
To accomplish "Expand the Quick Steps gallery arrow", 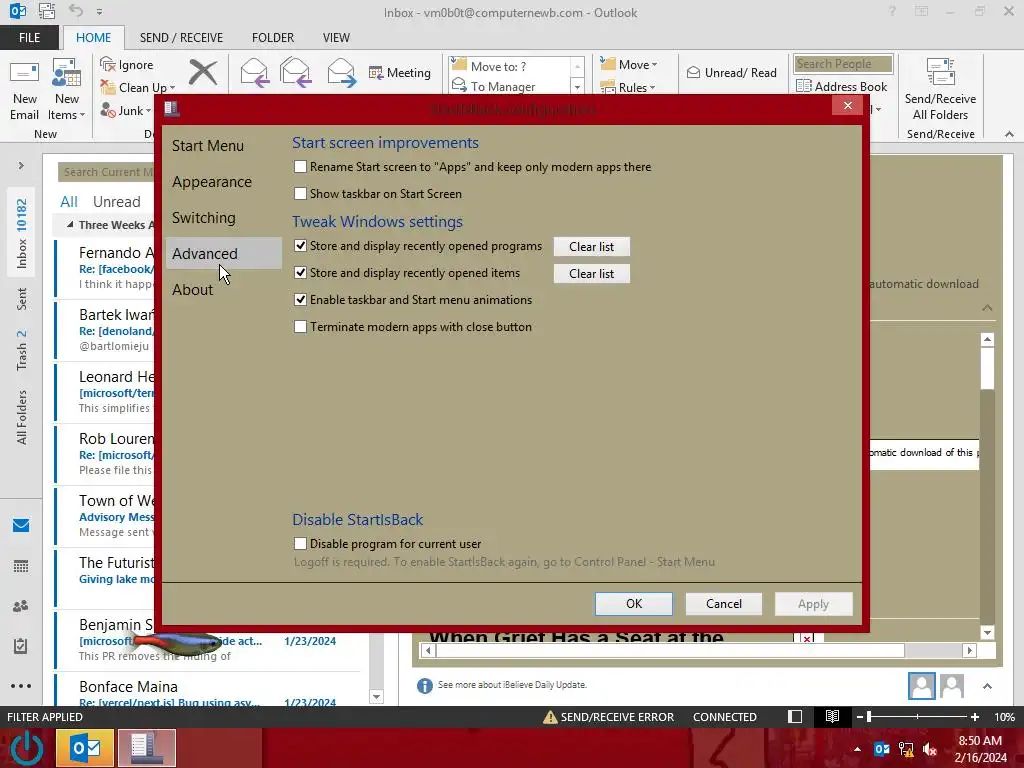I will coord(577,87).
